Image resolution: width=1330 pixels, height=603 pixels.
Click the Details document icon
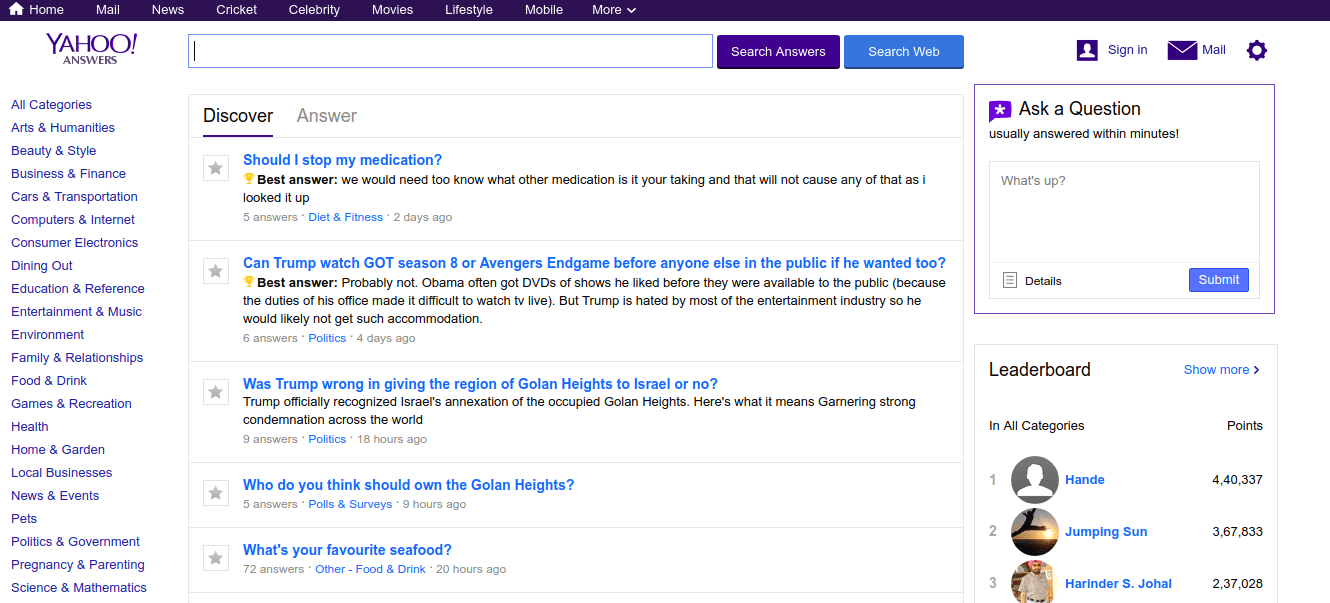pyautogui.click(x=1010, y=280)
